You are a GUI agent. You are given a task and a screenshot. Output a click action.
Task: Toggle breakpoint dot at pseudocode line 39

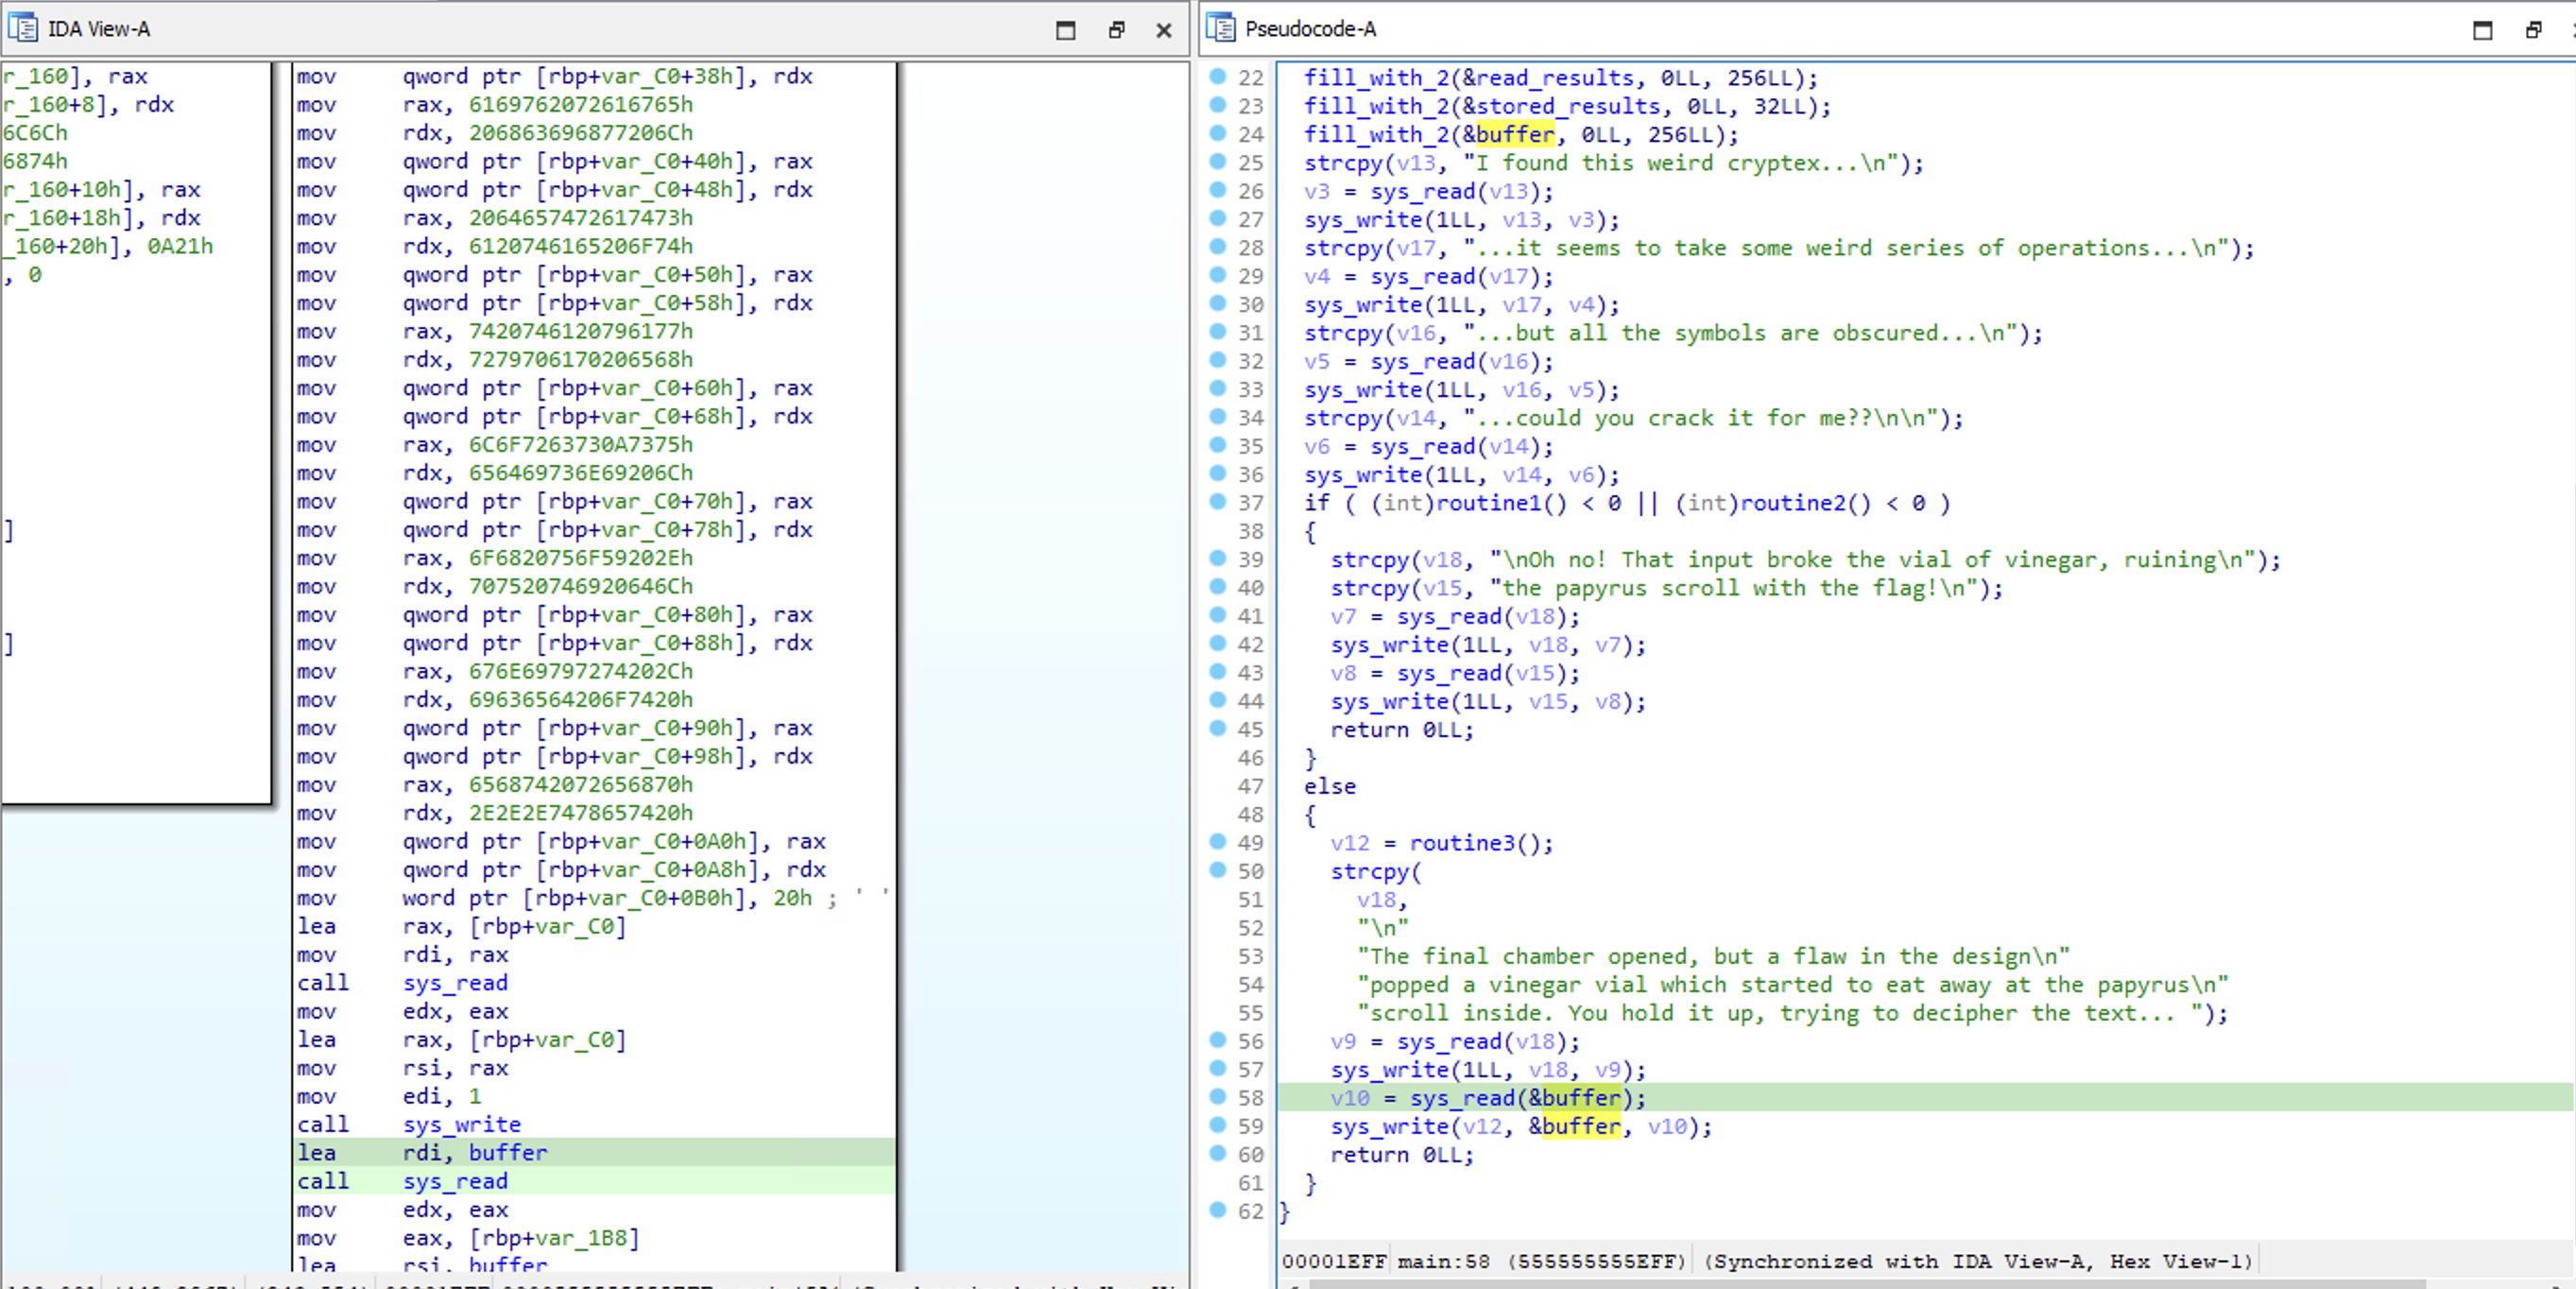click(1217, 558)
